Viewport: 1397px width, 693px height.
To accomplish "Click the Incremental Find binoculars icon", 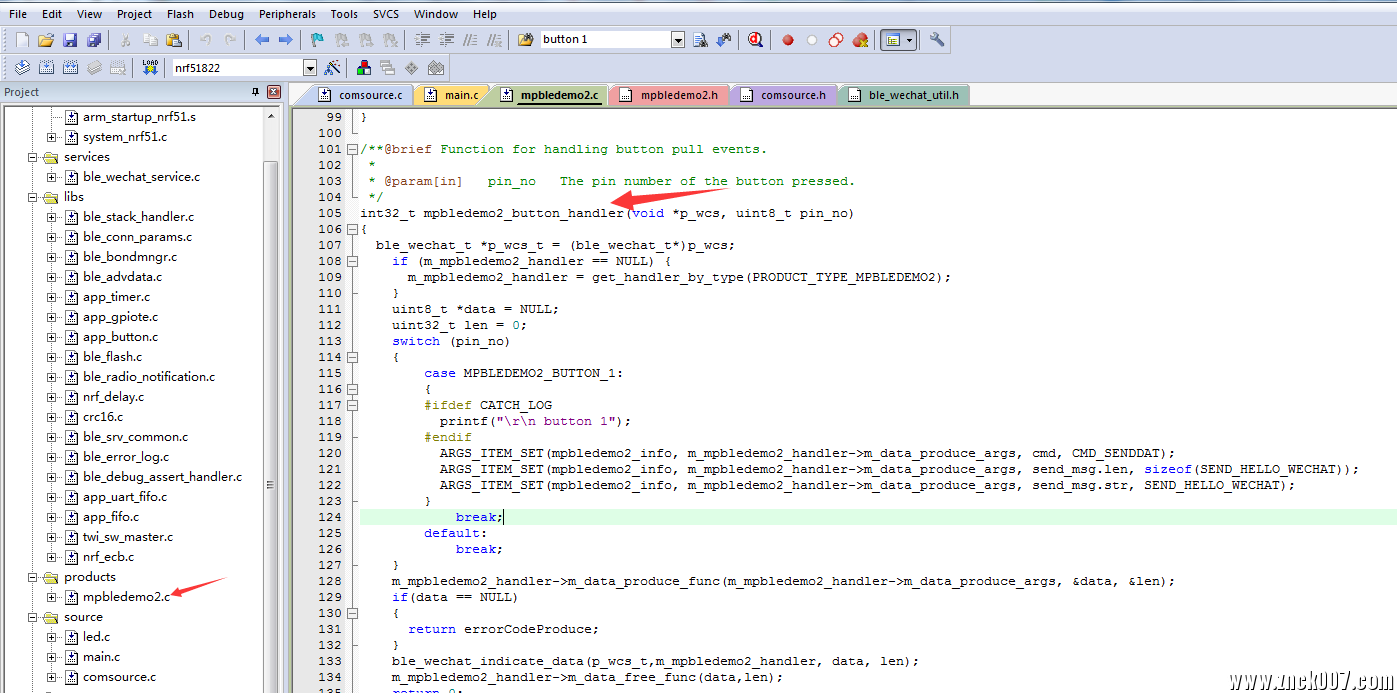I will (723, 40).
